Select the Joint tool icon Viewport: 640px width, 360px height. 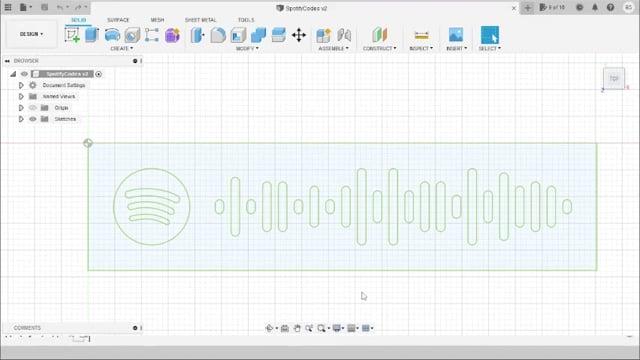tap(344, 35)
